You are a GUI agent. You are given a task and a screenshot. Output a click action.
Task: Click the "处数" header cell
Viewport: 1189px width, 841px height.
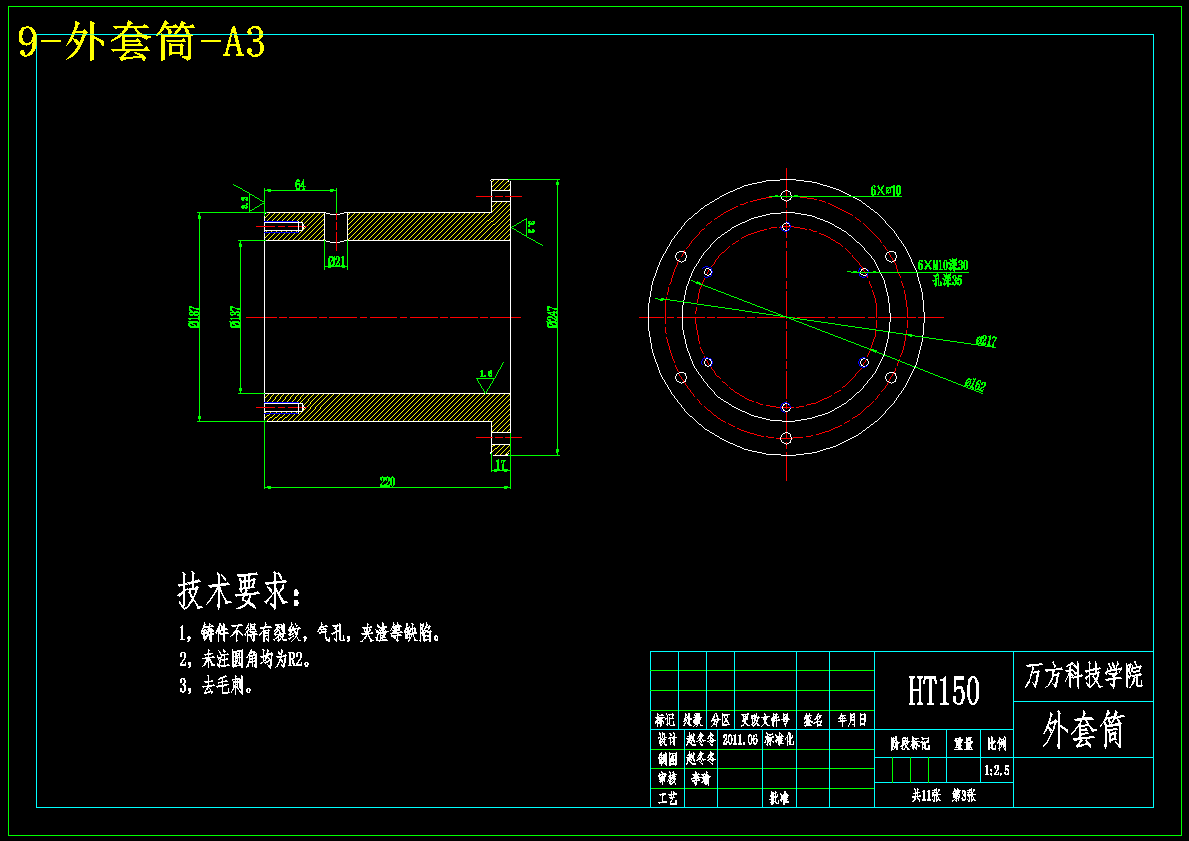click(x=692, y=720)
